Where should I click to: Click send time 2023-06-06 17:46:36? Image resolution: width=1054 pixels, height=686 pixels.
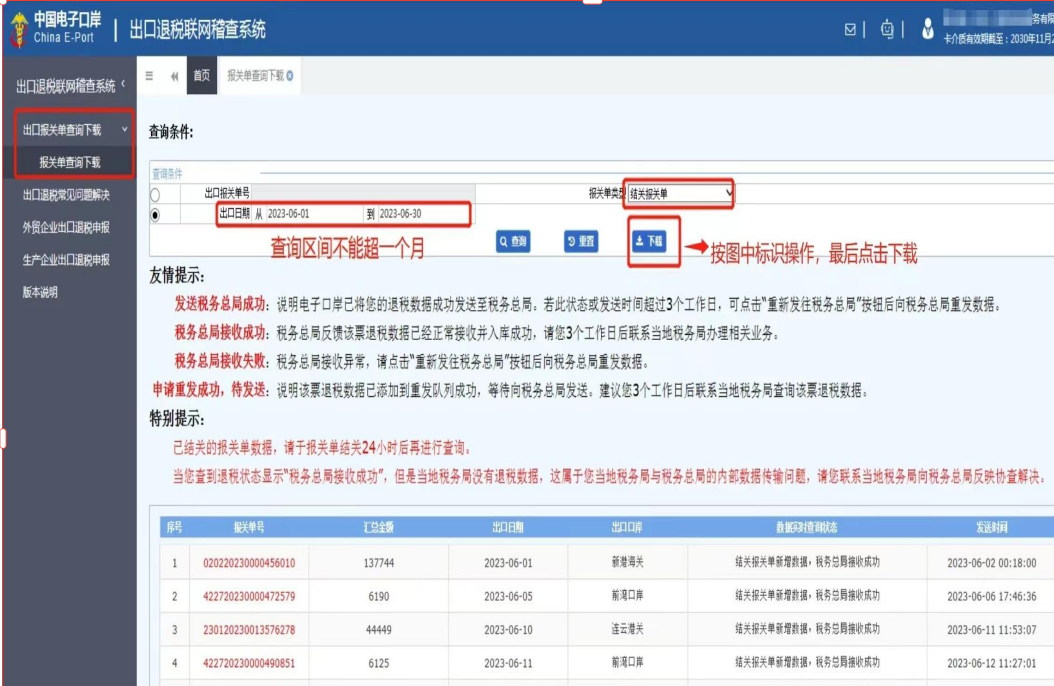[991, 596]
